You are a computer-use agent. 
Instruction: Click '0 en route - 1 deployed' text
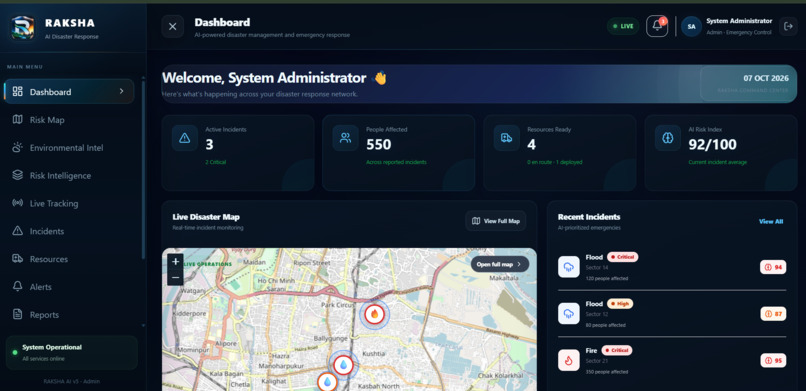pos(555,162)
